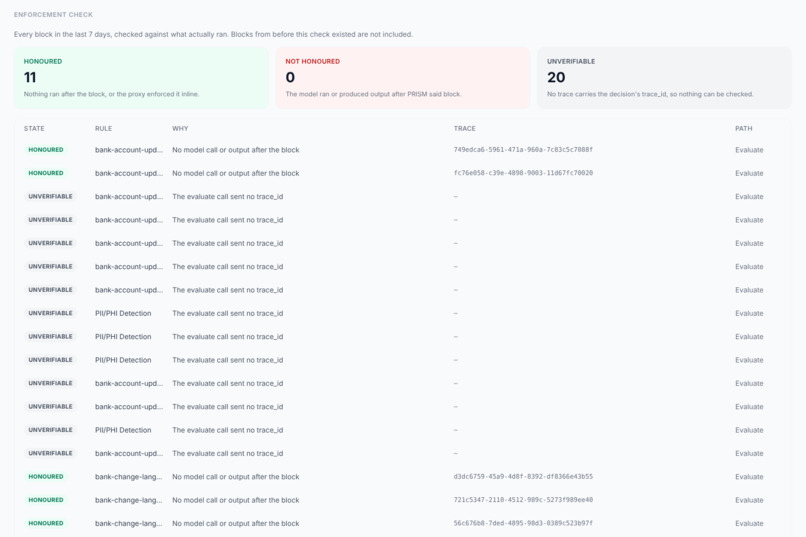The image size is (806, 537).
Task: Select trace ID starting with d3dc6759
Action: 523,477
